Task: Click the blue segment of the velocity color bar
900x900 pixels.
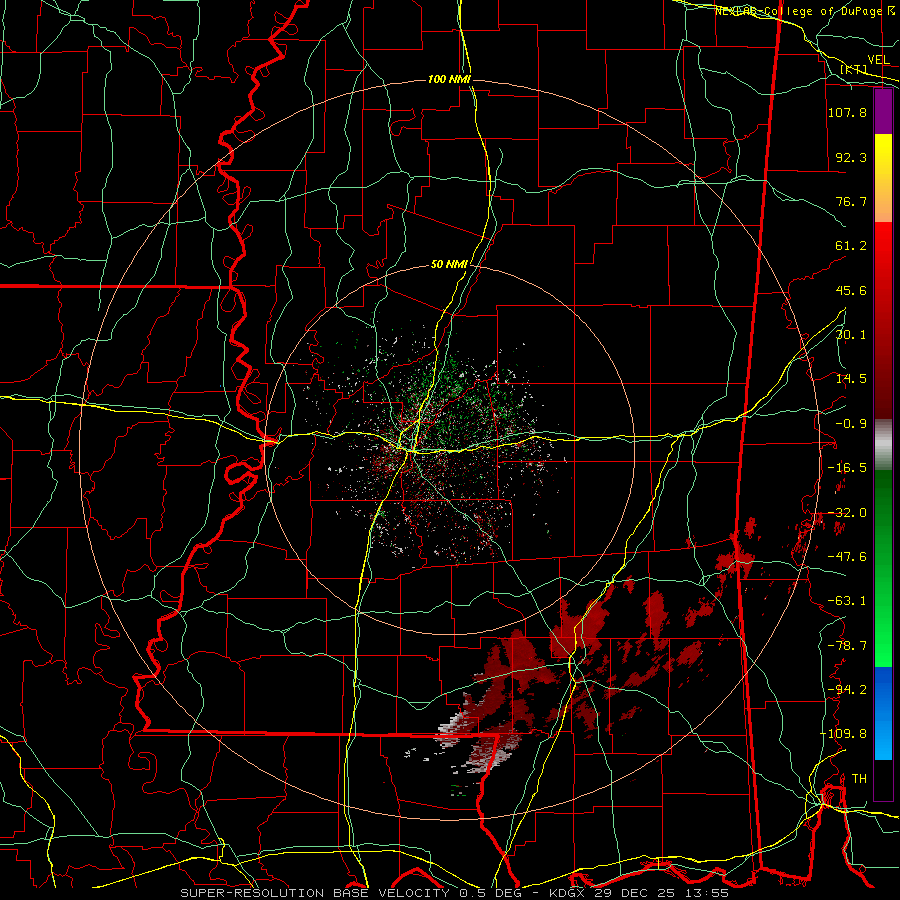Action: pyautogui.click(x=883, y=713)
